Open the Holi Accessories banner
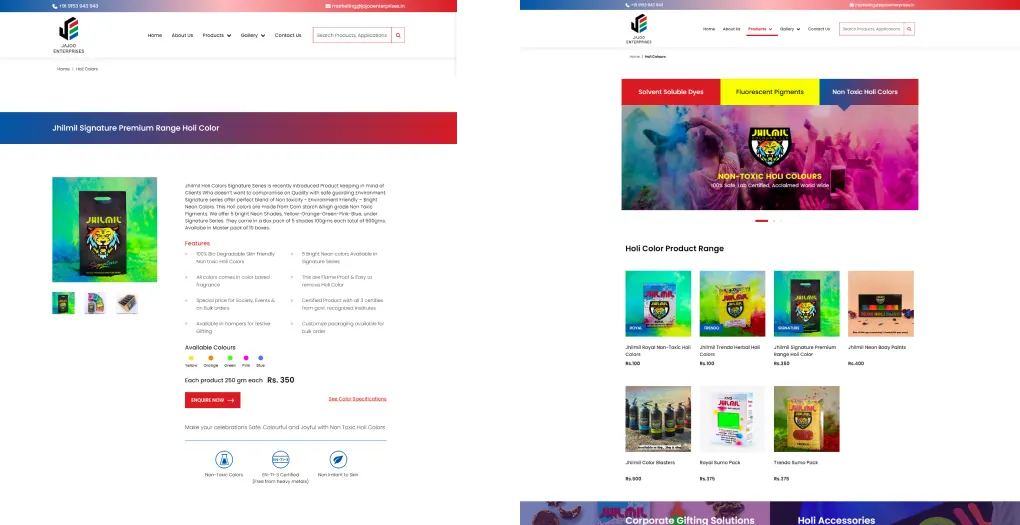1020x525 pixels. (x=895, y=513)
